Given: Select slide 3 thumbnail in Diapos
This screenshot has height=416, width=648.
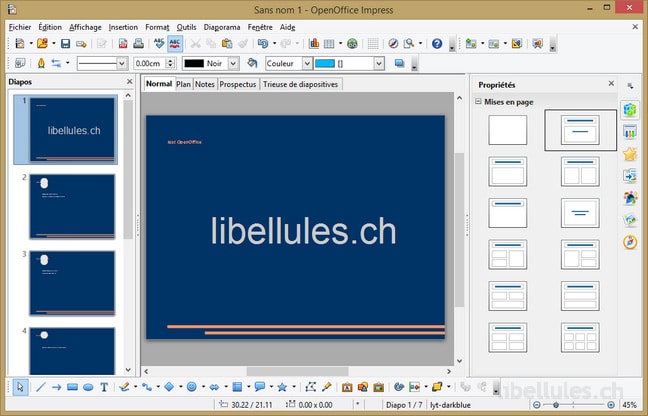Looking at the screenshot, I should (x=72, y=283).
